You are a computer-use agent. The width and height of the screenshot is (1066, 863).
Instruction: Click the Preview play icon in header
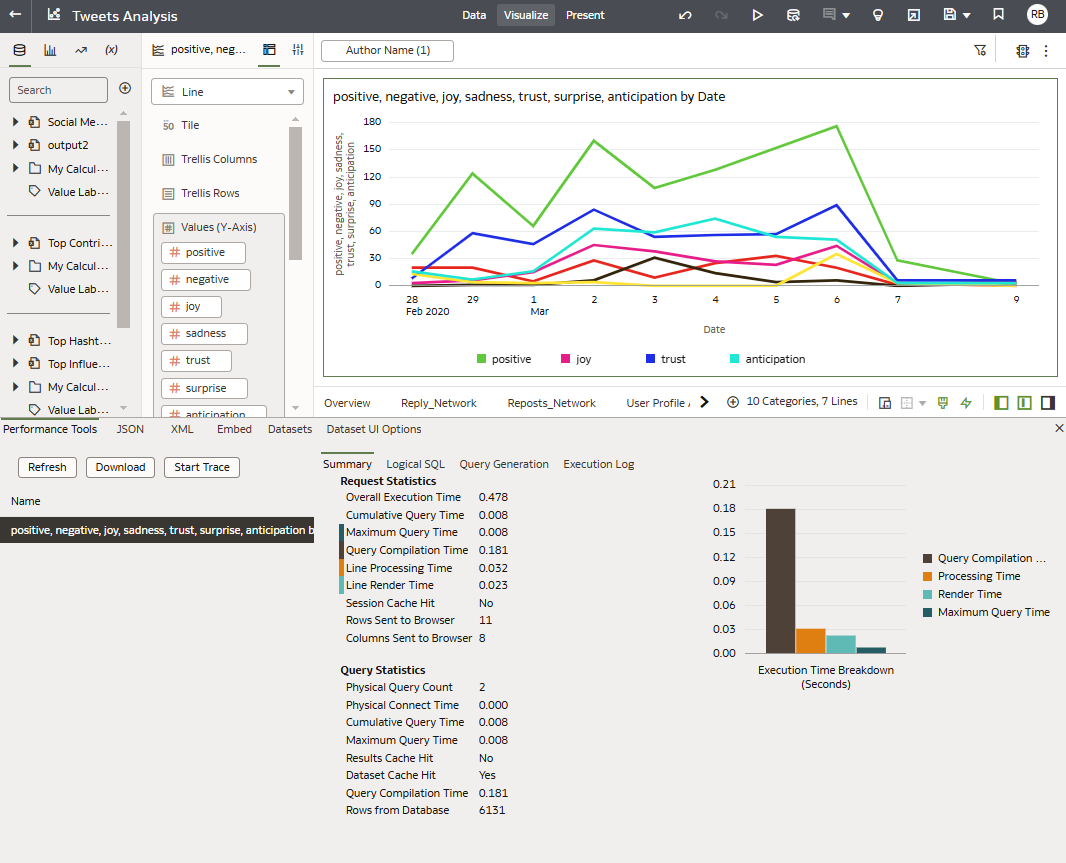coord(757,15)
